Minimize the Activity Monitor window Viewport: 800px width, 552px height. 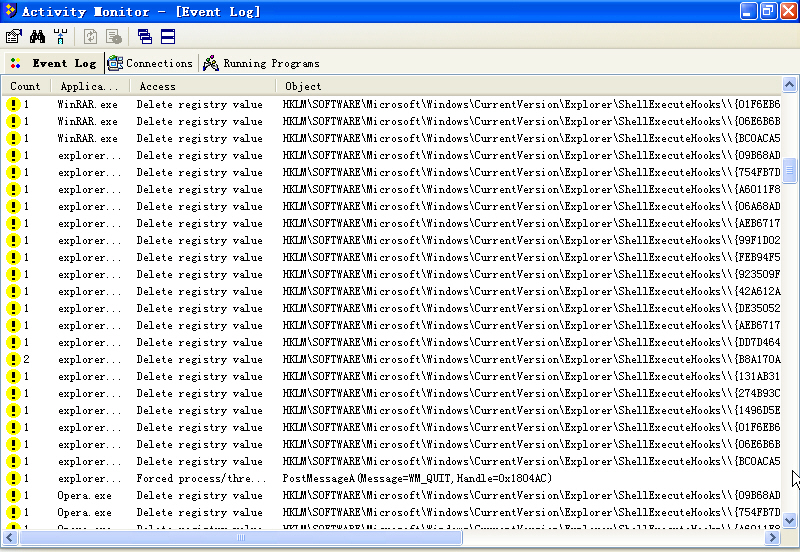tap(748, 11)
